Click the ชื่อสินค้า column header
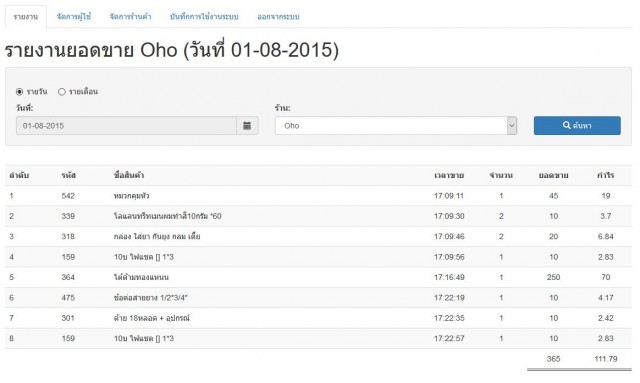This screenshot has width=640, height=383. click(129, 176)
